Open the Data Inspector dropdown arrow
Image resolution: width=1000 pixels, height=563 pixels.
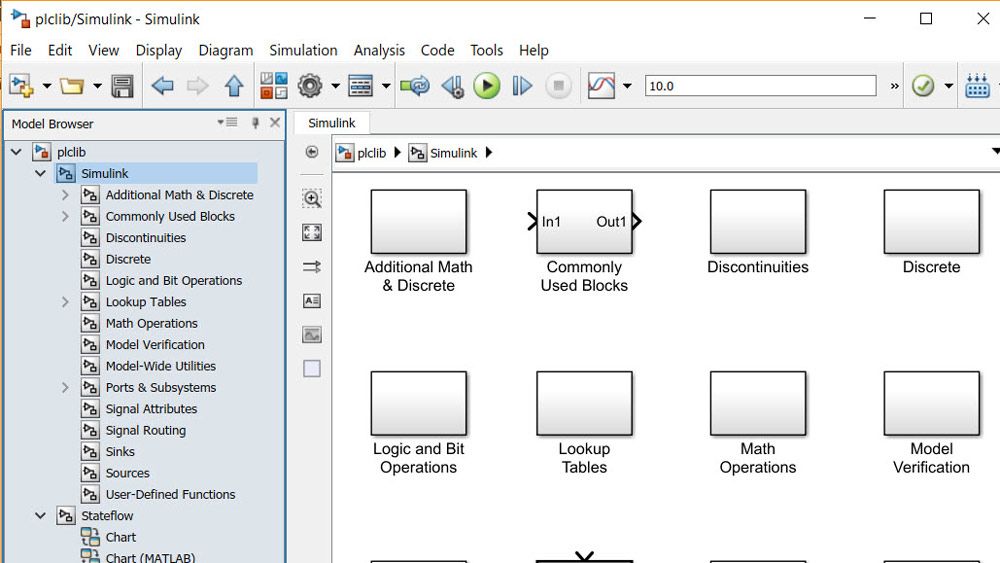point(627,86)
